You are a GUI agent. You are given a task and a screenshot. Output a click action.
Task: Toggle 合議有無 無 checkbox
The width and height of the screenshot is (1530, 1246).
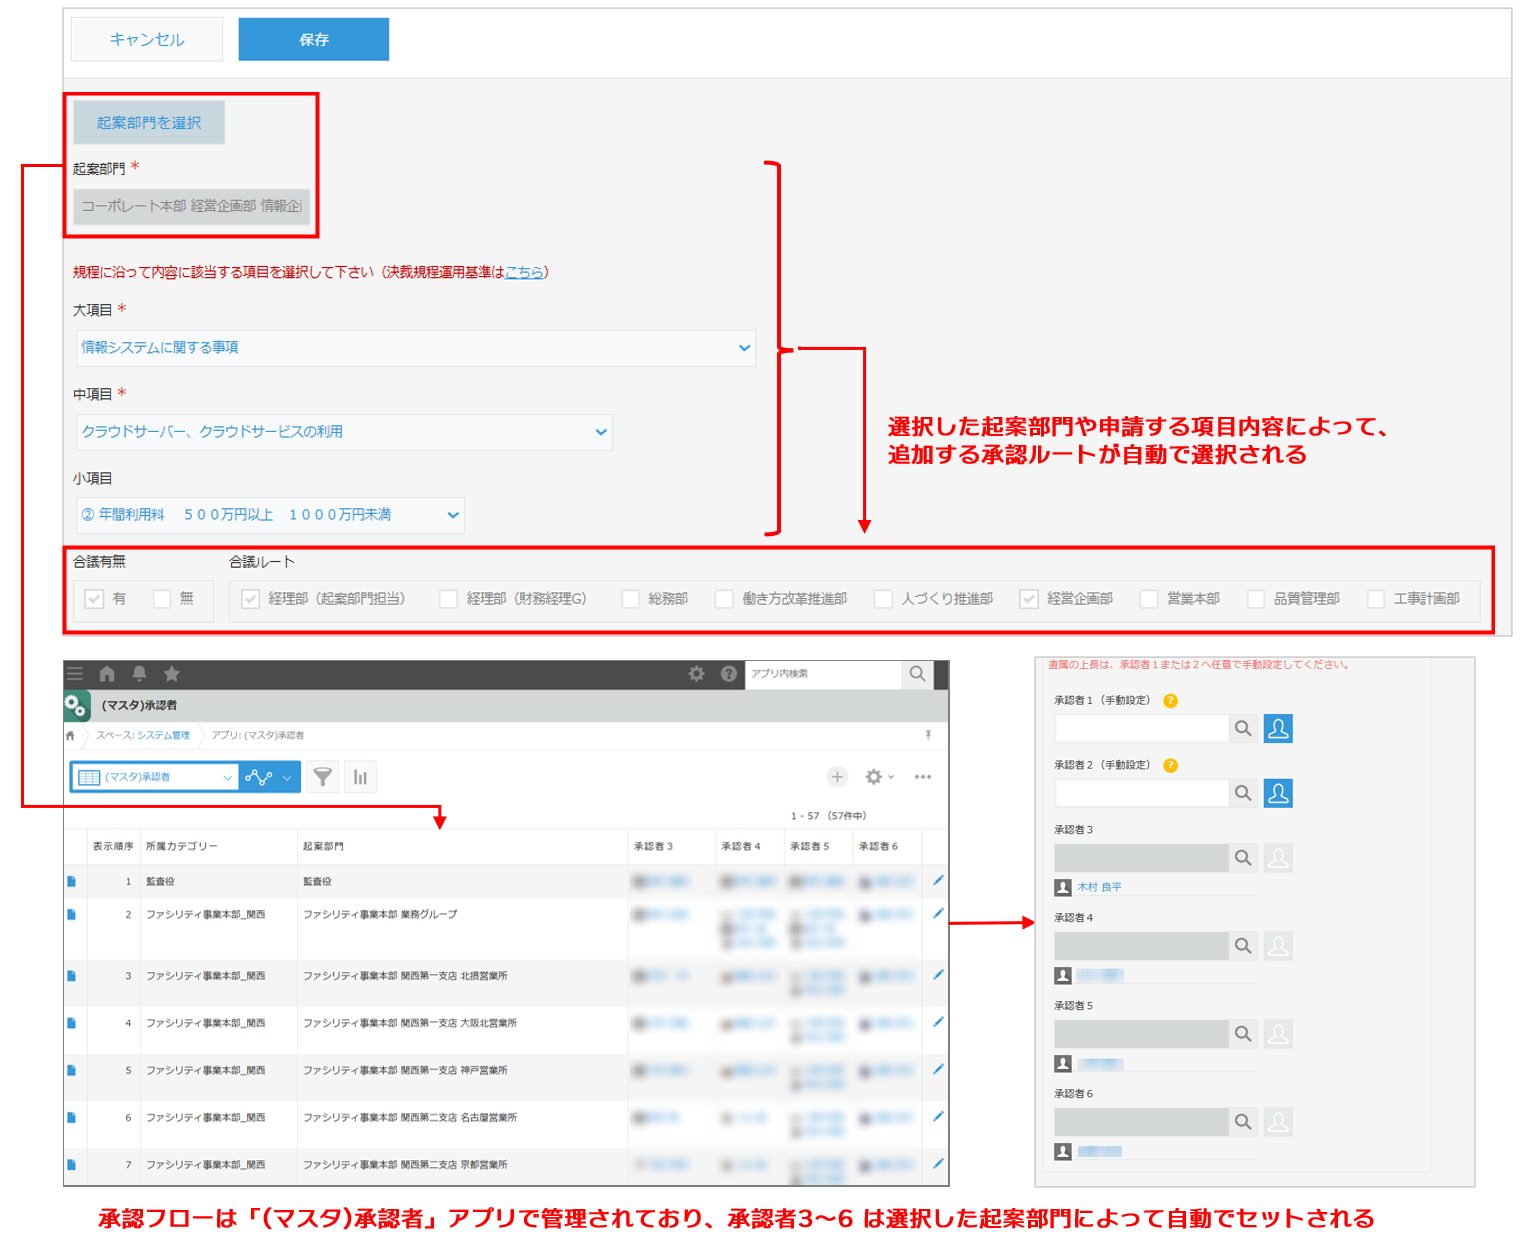[x=162, y=599]
